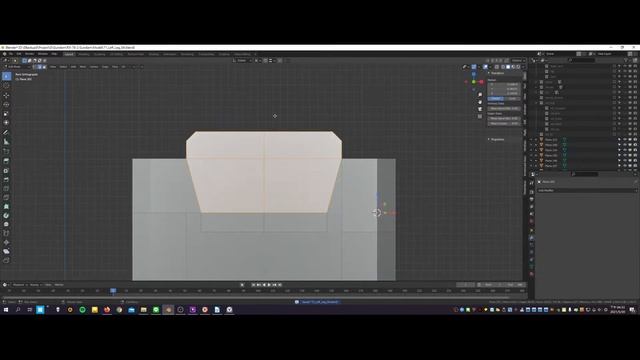Image resolution: width=640 pixels, height=360 pixels.
Task: Activate the Knife tool
Action: click(x=7, y=198)
